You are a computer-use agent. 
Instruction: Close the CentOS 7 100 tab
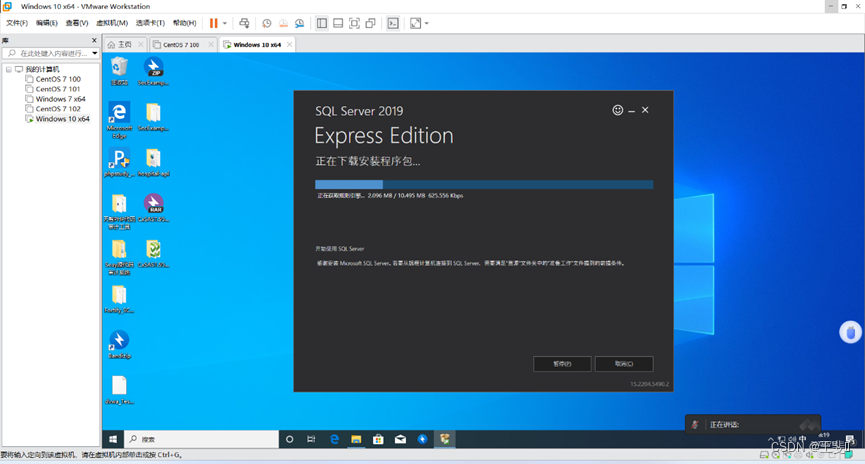point(211,45)
